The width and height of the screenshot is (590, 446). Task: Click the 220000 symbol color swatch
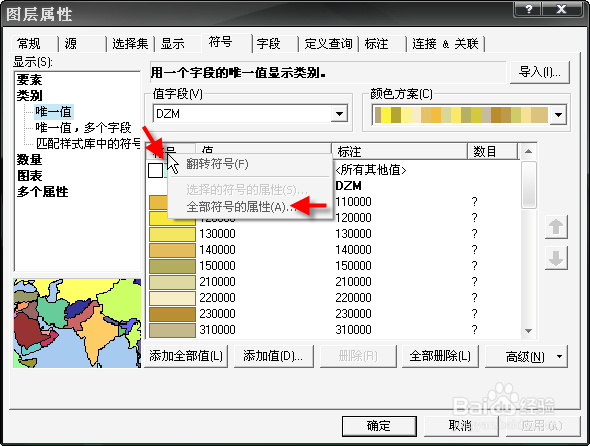pyautogui.click(x=172, y=298)
